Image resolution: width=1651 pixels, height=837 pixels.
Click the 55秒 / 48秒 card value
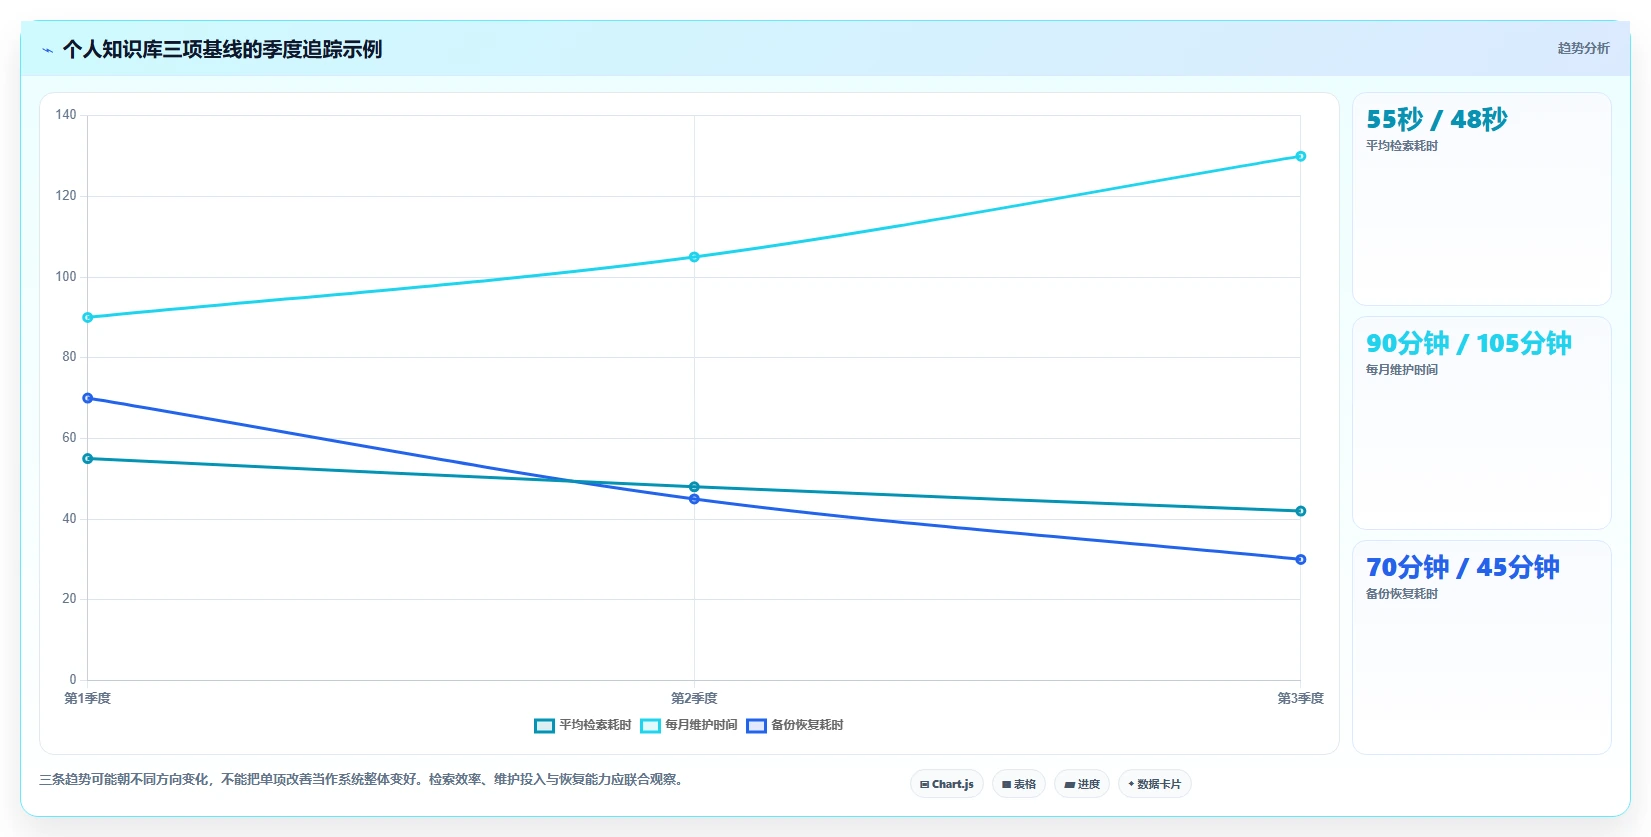(x=1437, y=119)
